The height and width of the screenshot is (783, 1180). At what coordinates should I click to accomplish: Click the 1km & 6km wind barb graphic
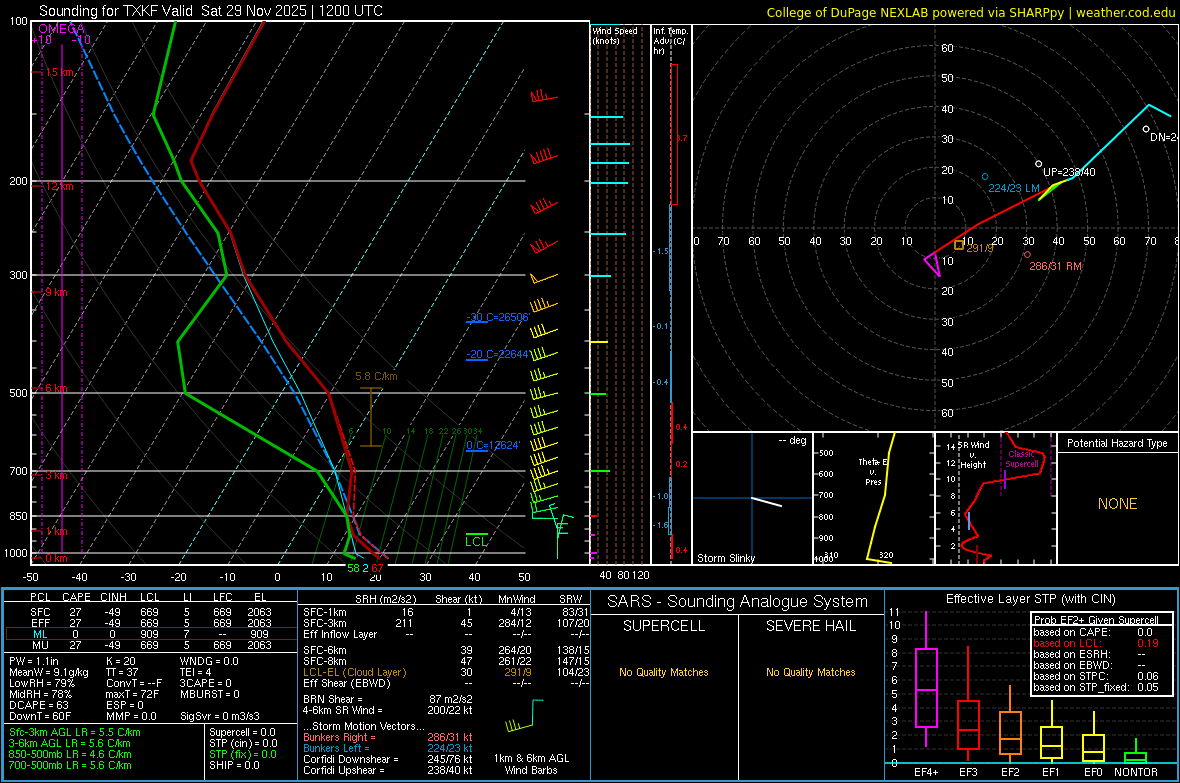coord(525,715)
